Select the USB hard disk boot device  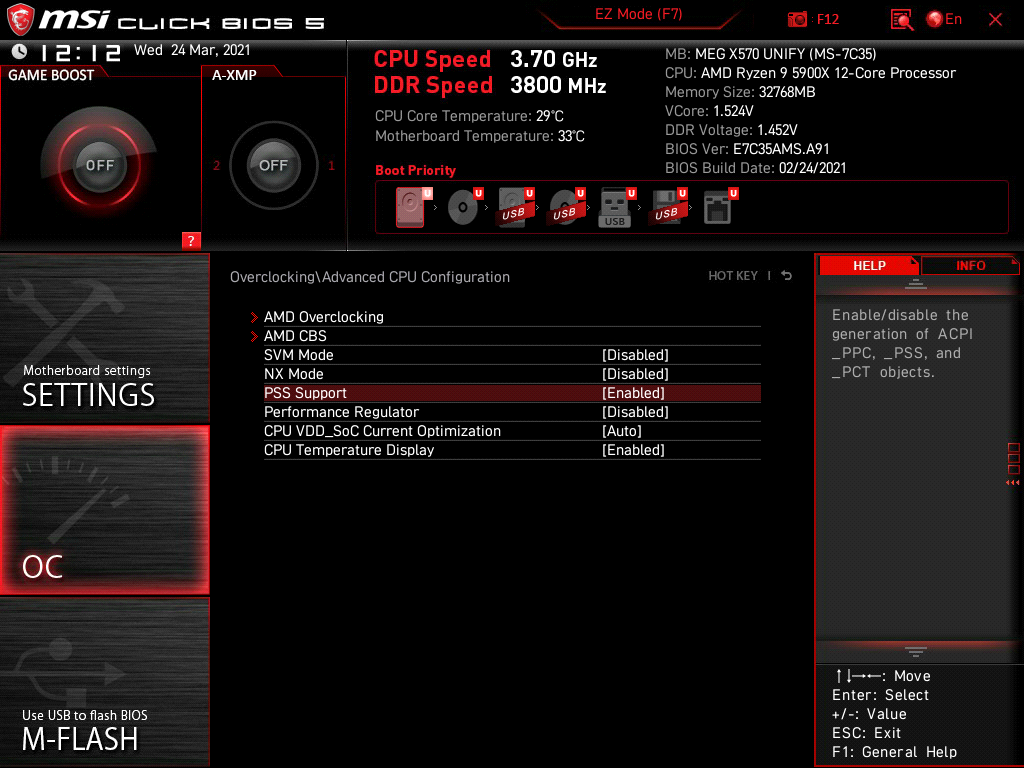[516, 207]
